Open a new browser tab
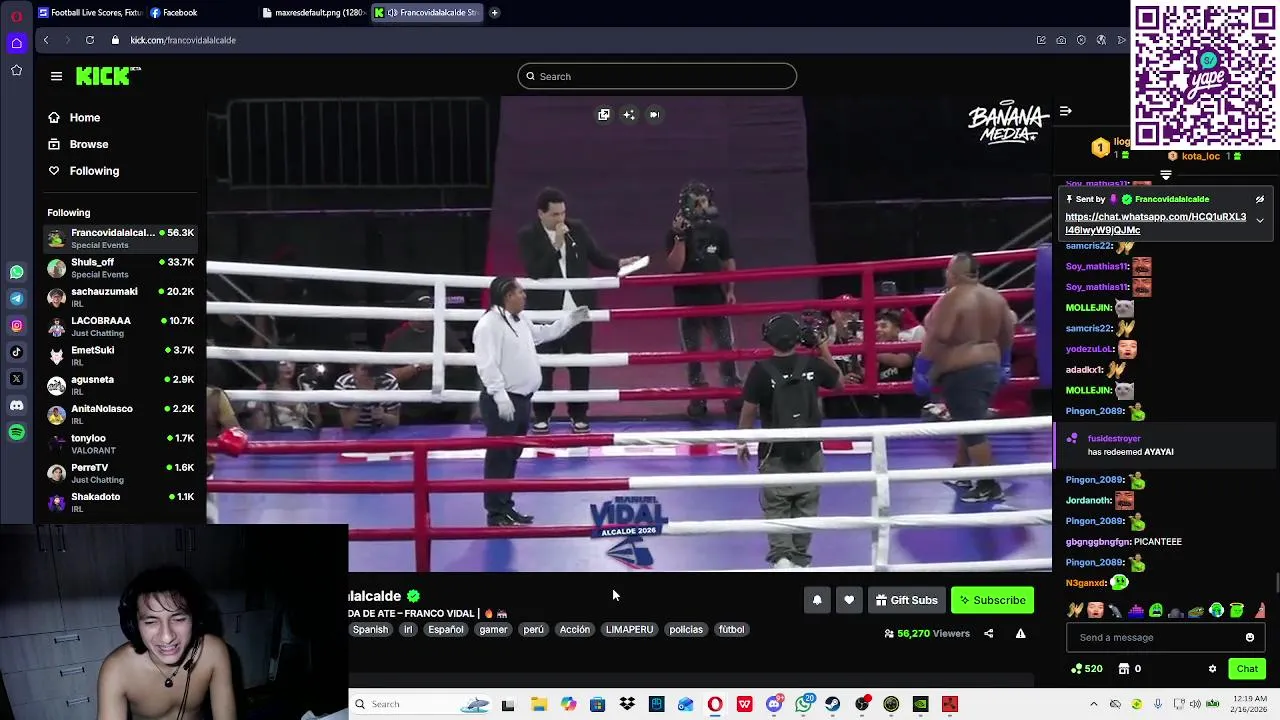The height and width of the screenshot is (720, 1280). point(495,13)
